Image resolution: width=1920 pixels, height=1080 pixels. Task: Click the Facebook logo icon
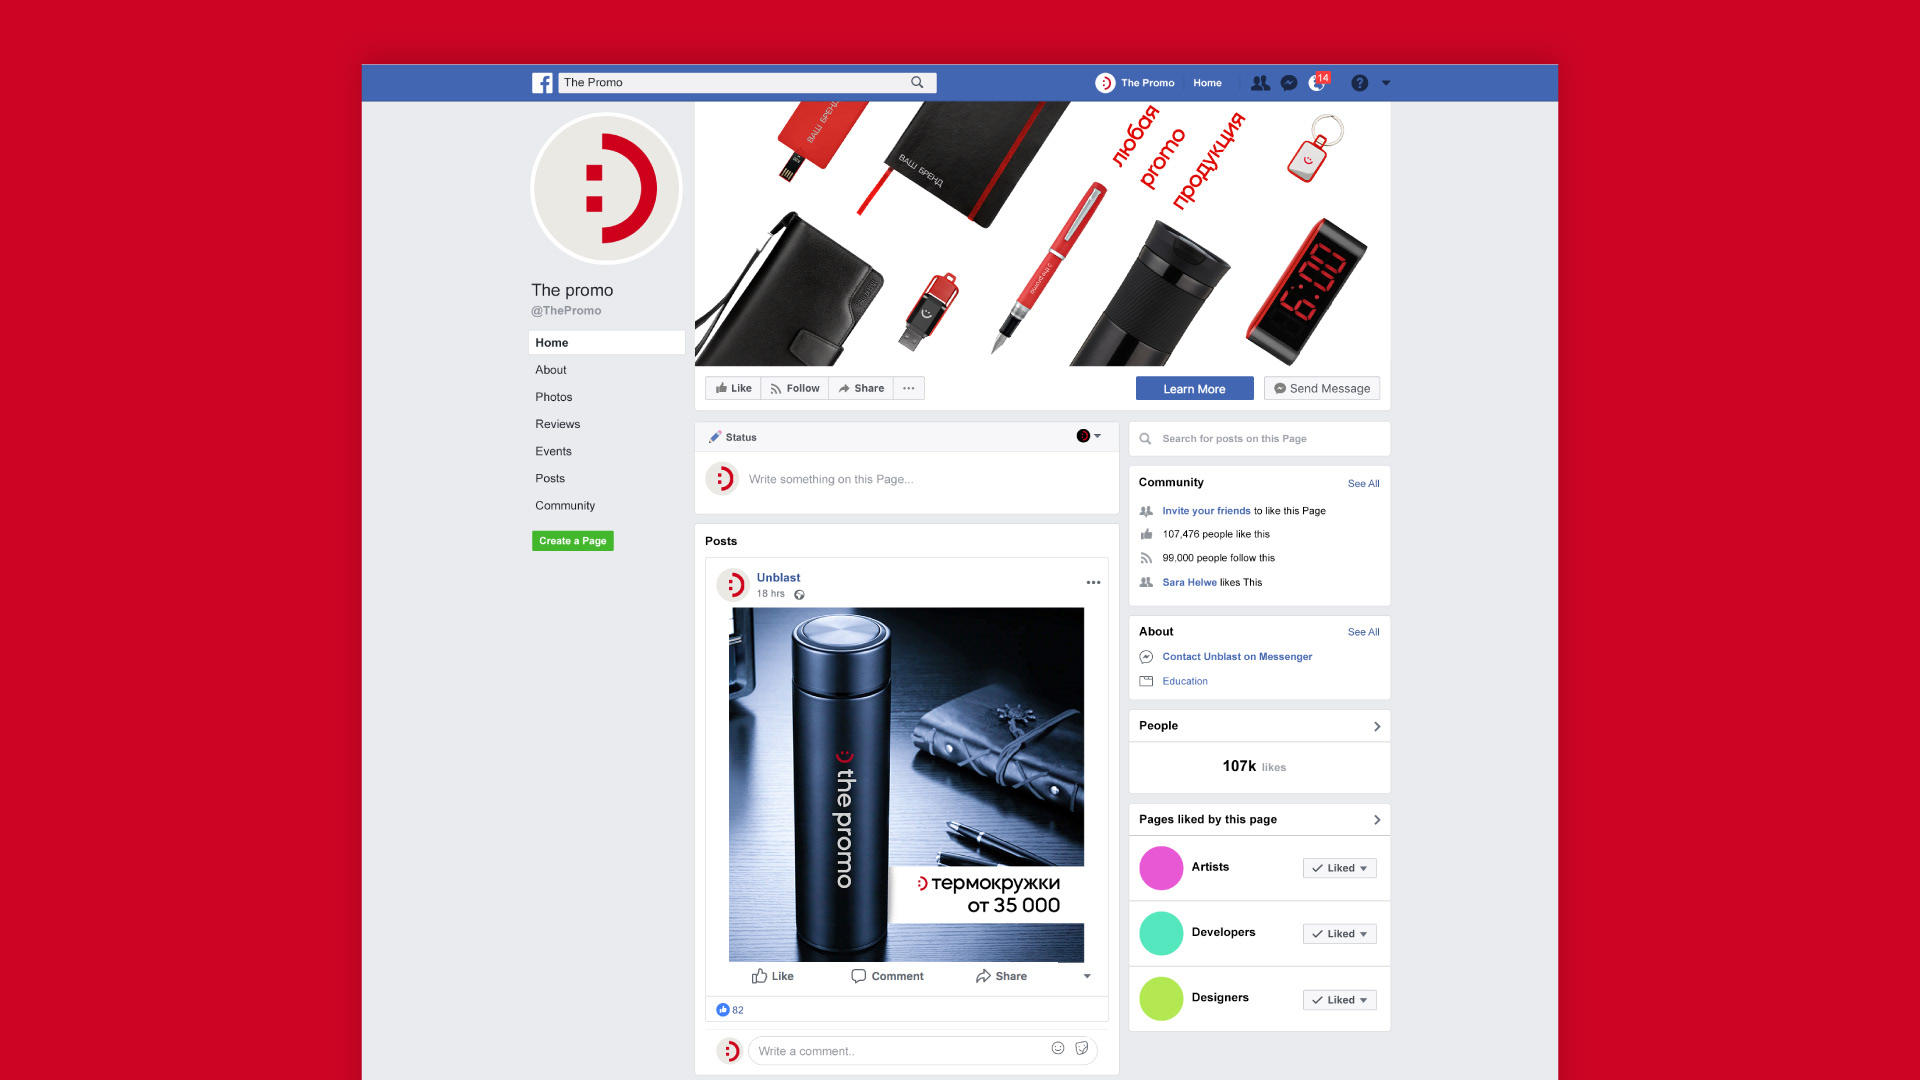pyautogui.click(x=542, y=83)
